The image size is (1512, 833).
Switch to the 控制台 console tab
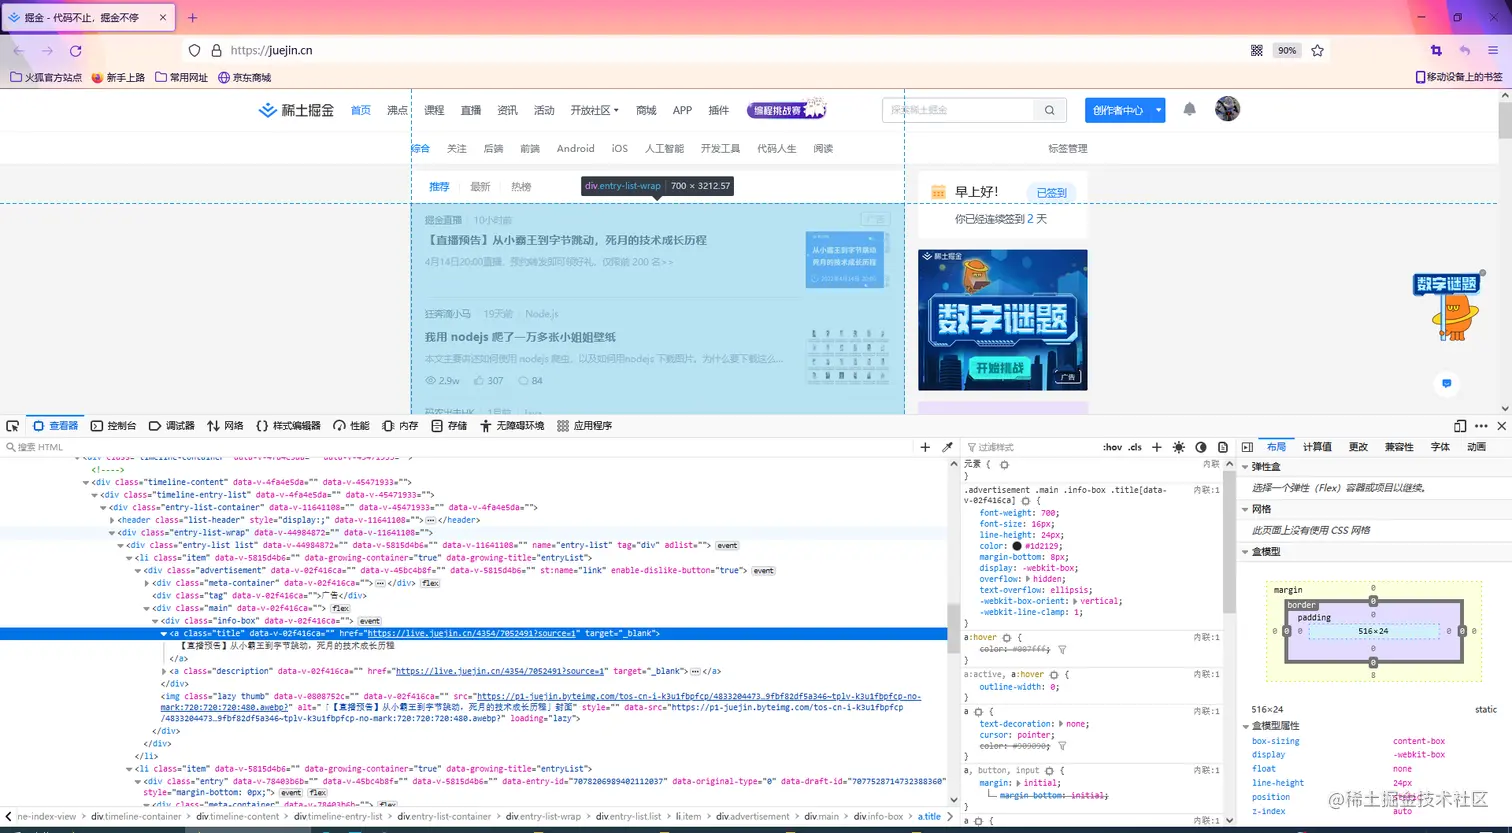[113, 425]
